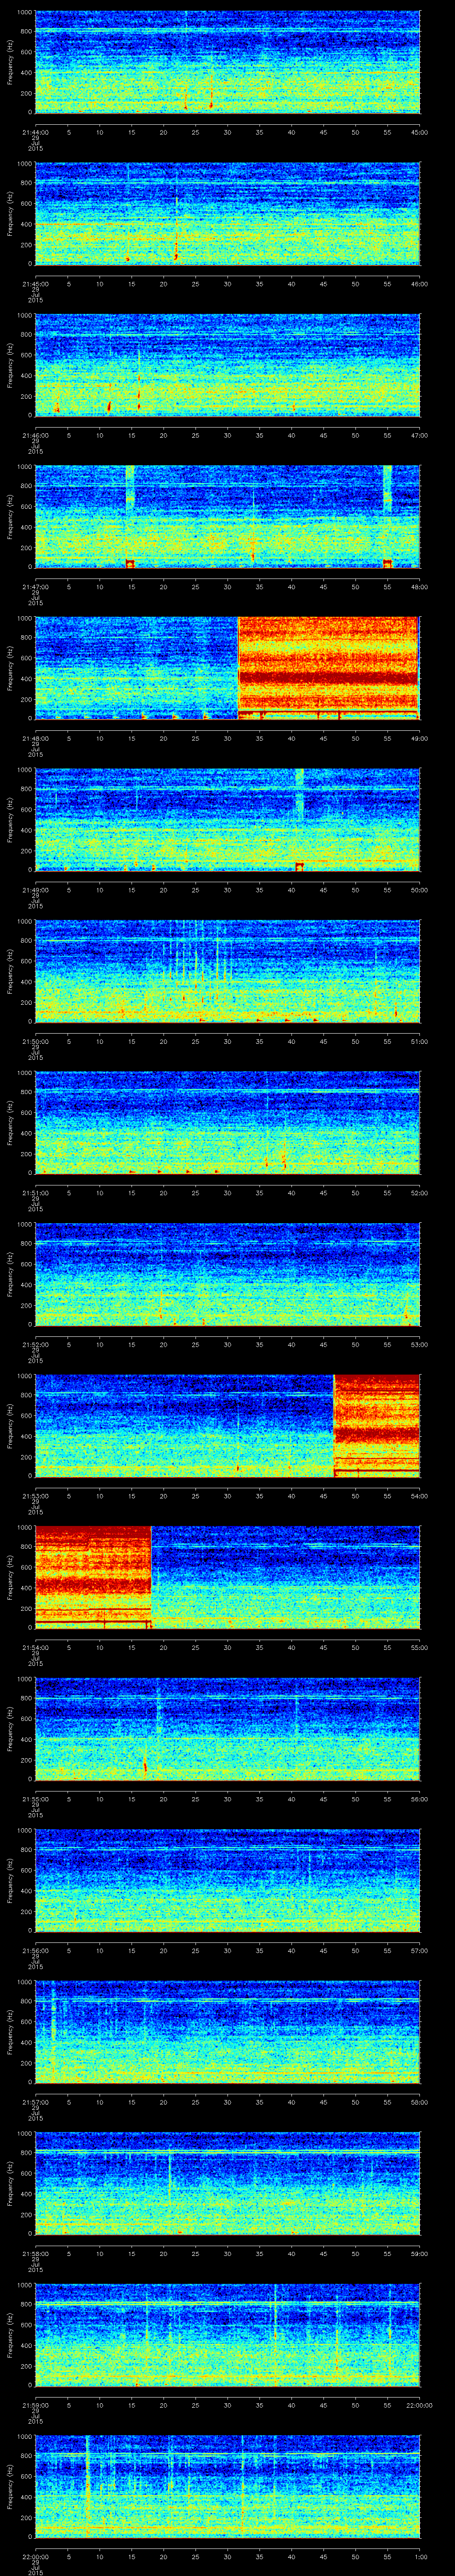This screenshot has width=455, height=2576.
Task: Click the 21:44:00 start time label
Action: click(35, 132)
